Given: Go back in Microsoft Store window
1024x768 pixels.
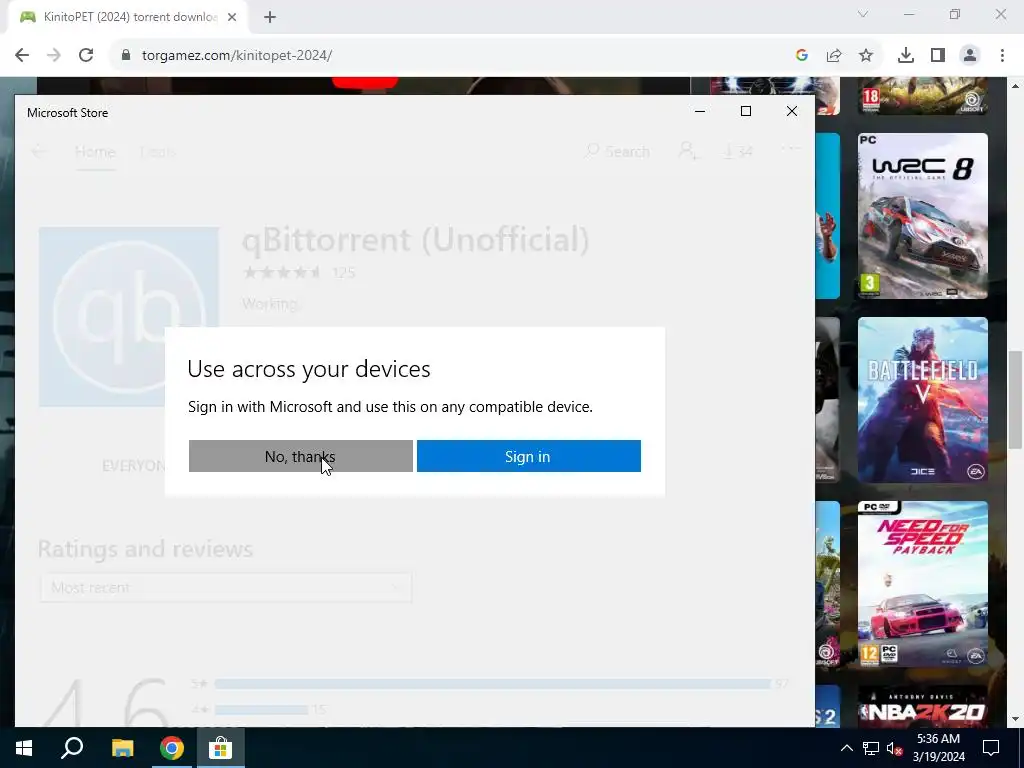Looking at the screenshot, I should (x=39, y=152).
